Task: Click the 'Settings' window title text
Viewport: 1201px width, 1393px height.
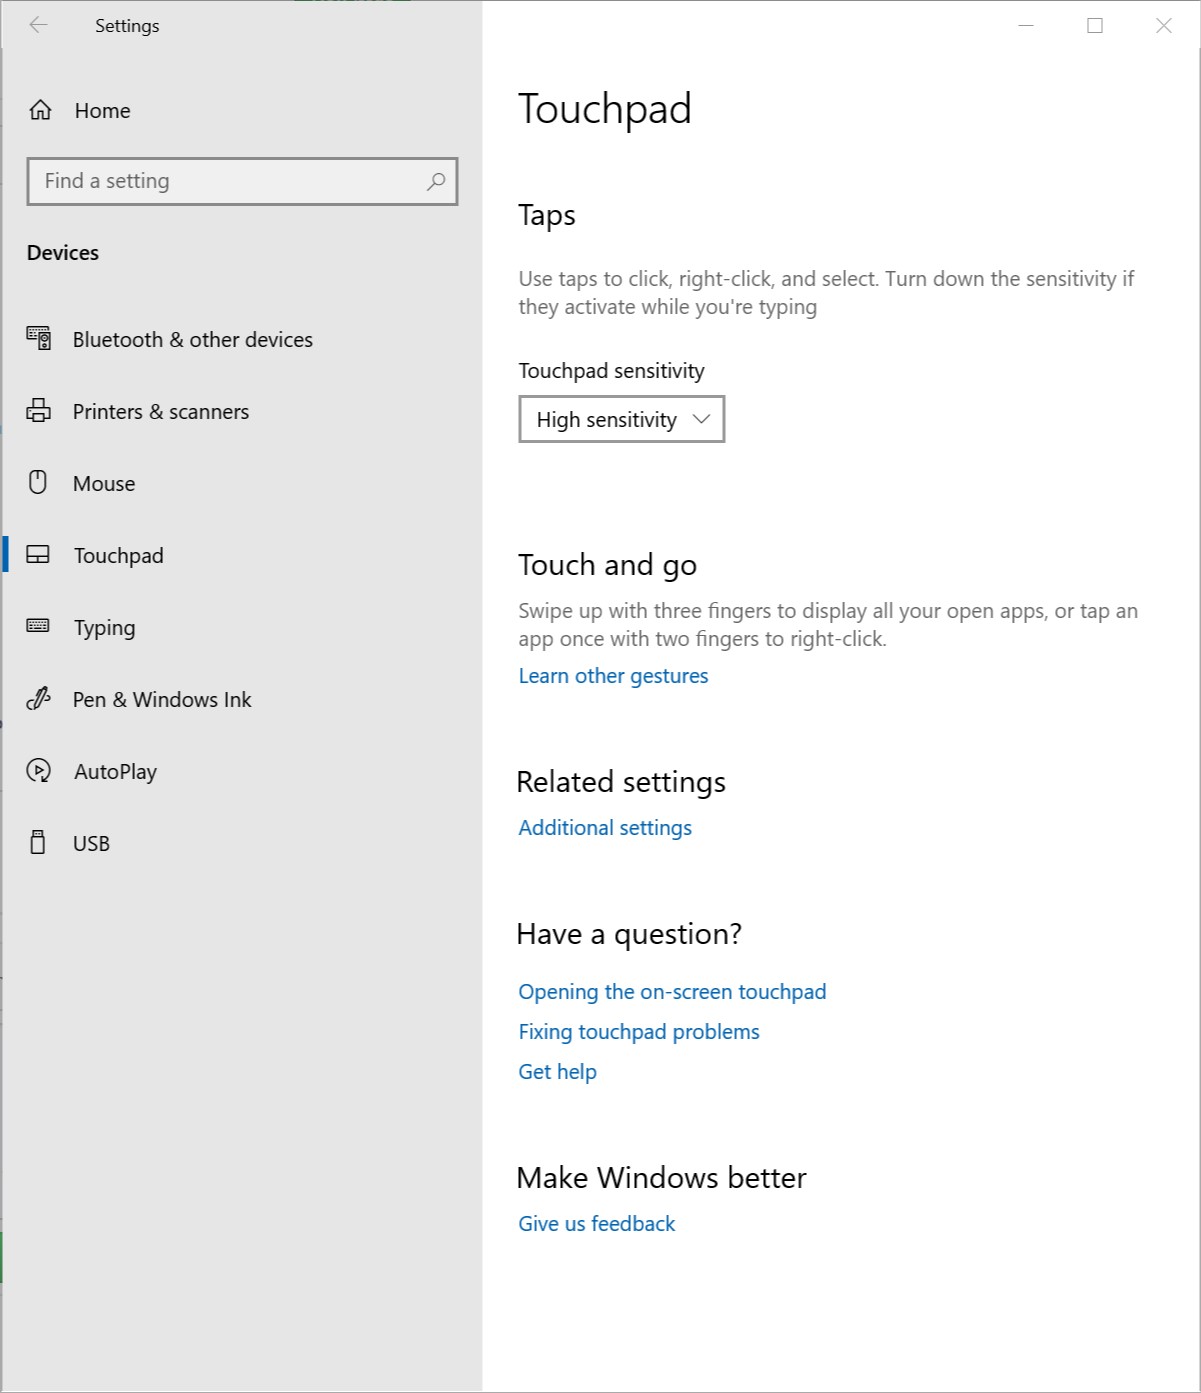Action: (x=127, y=26)
